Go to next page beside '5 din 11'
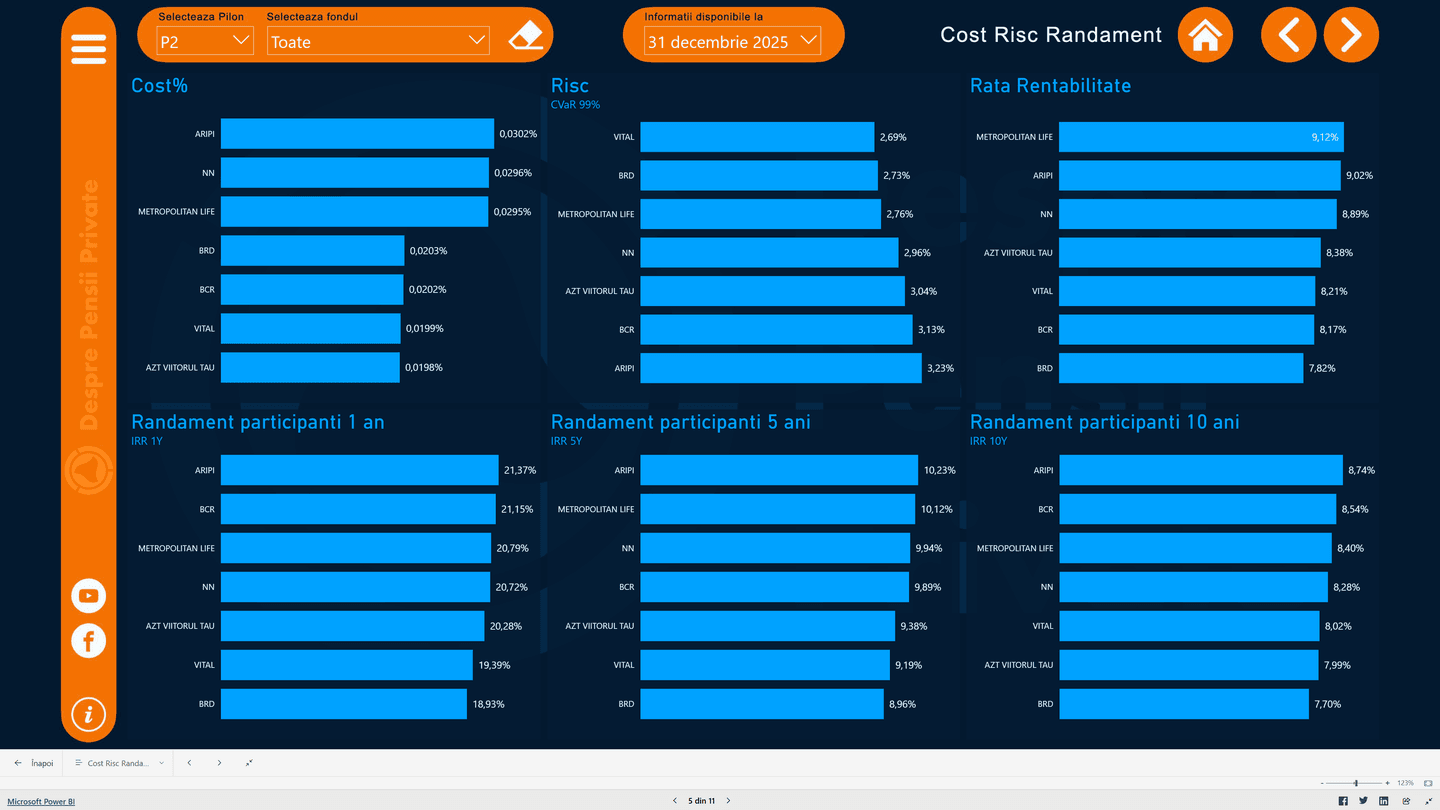1440x810 pixels. [x=728, y=801]
